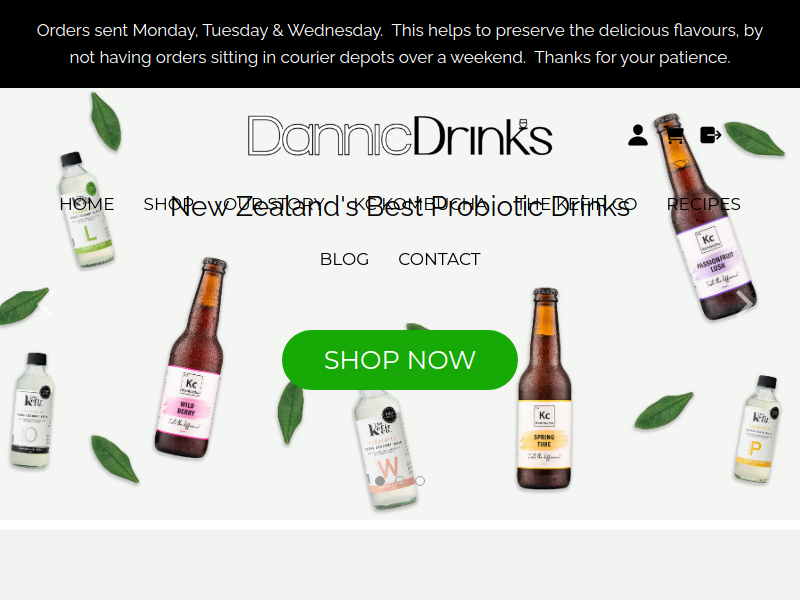The width and height of the screenshot is (800, 600).
Task: Select the second carousel dot
Action: [x=400, y=481]
